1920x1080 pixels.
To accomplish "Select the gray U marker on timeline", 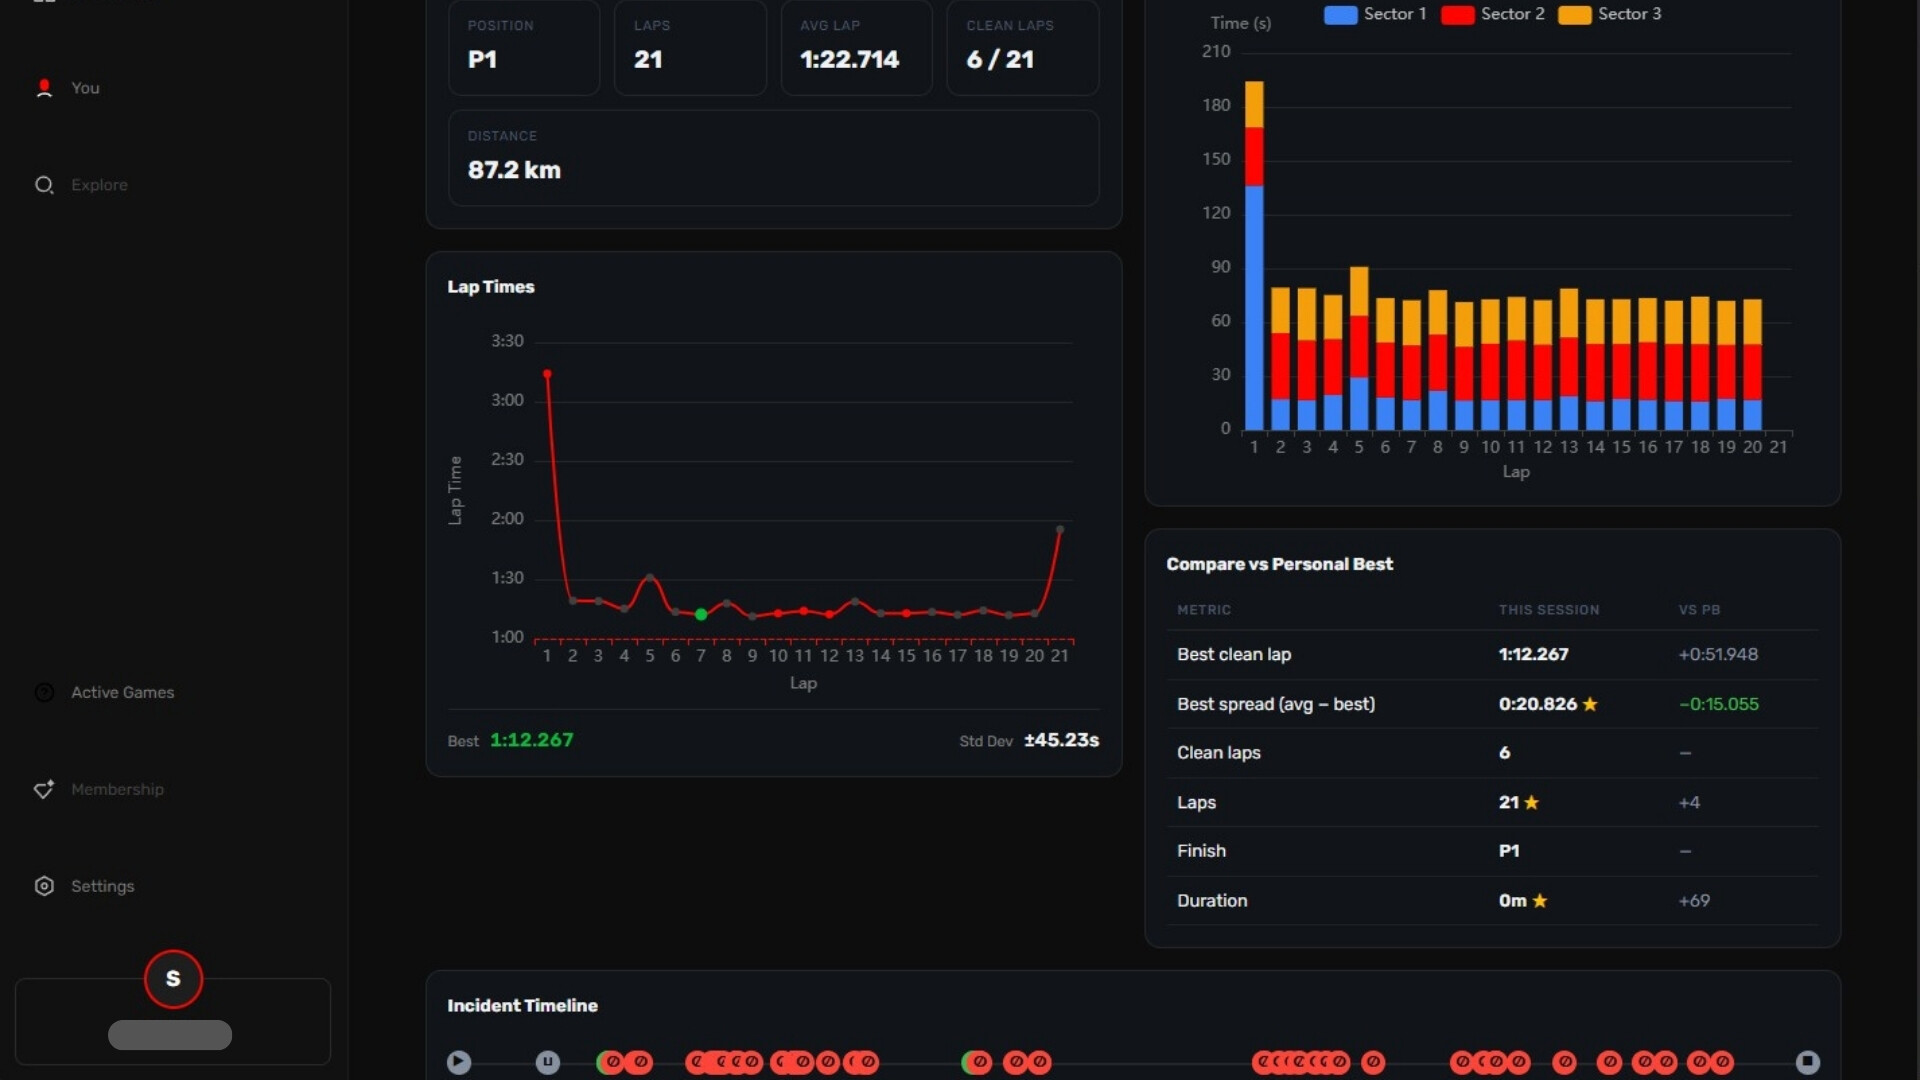I will coord(548,1062).
